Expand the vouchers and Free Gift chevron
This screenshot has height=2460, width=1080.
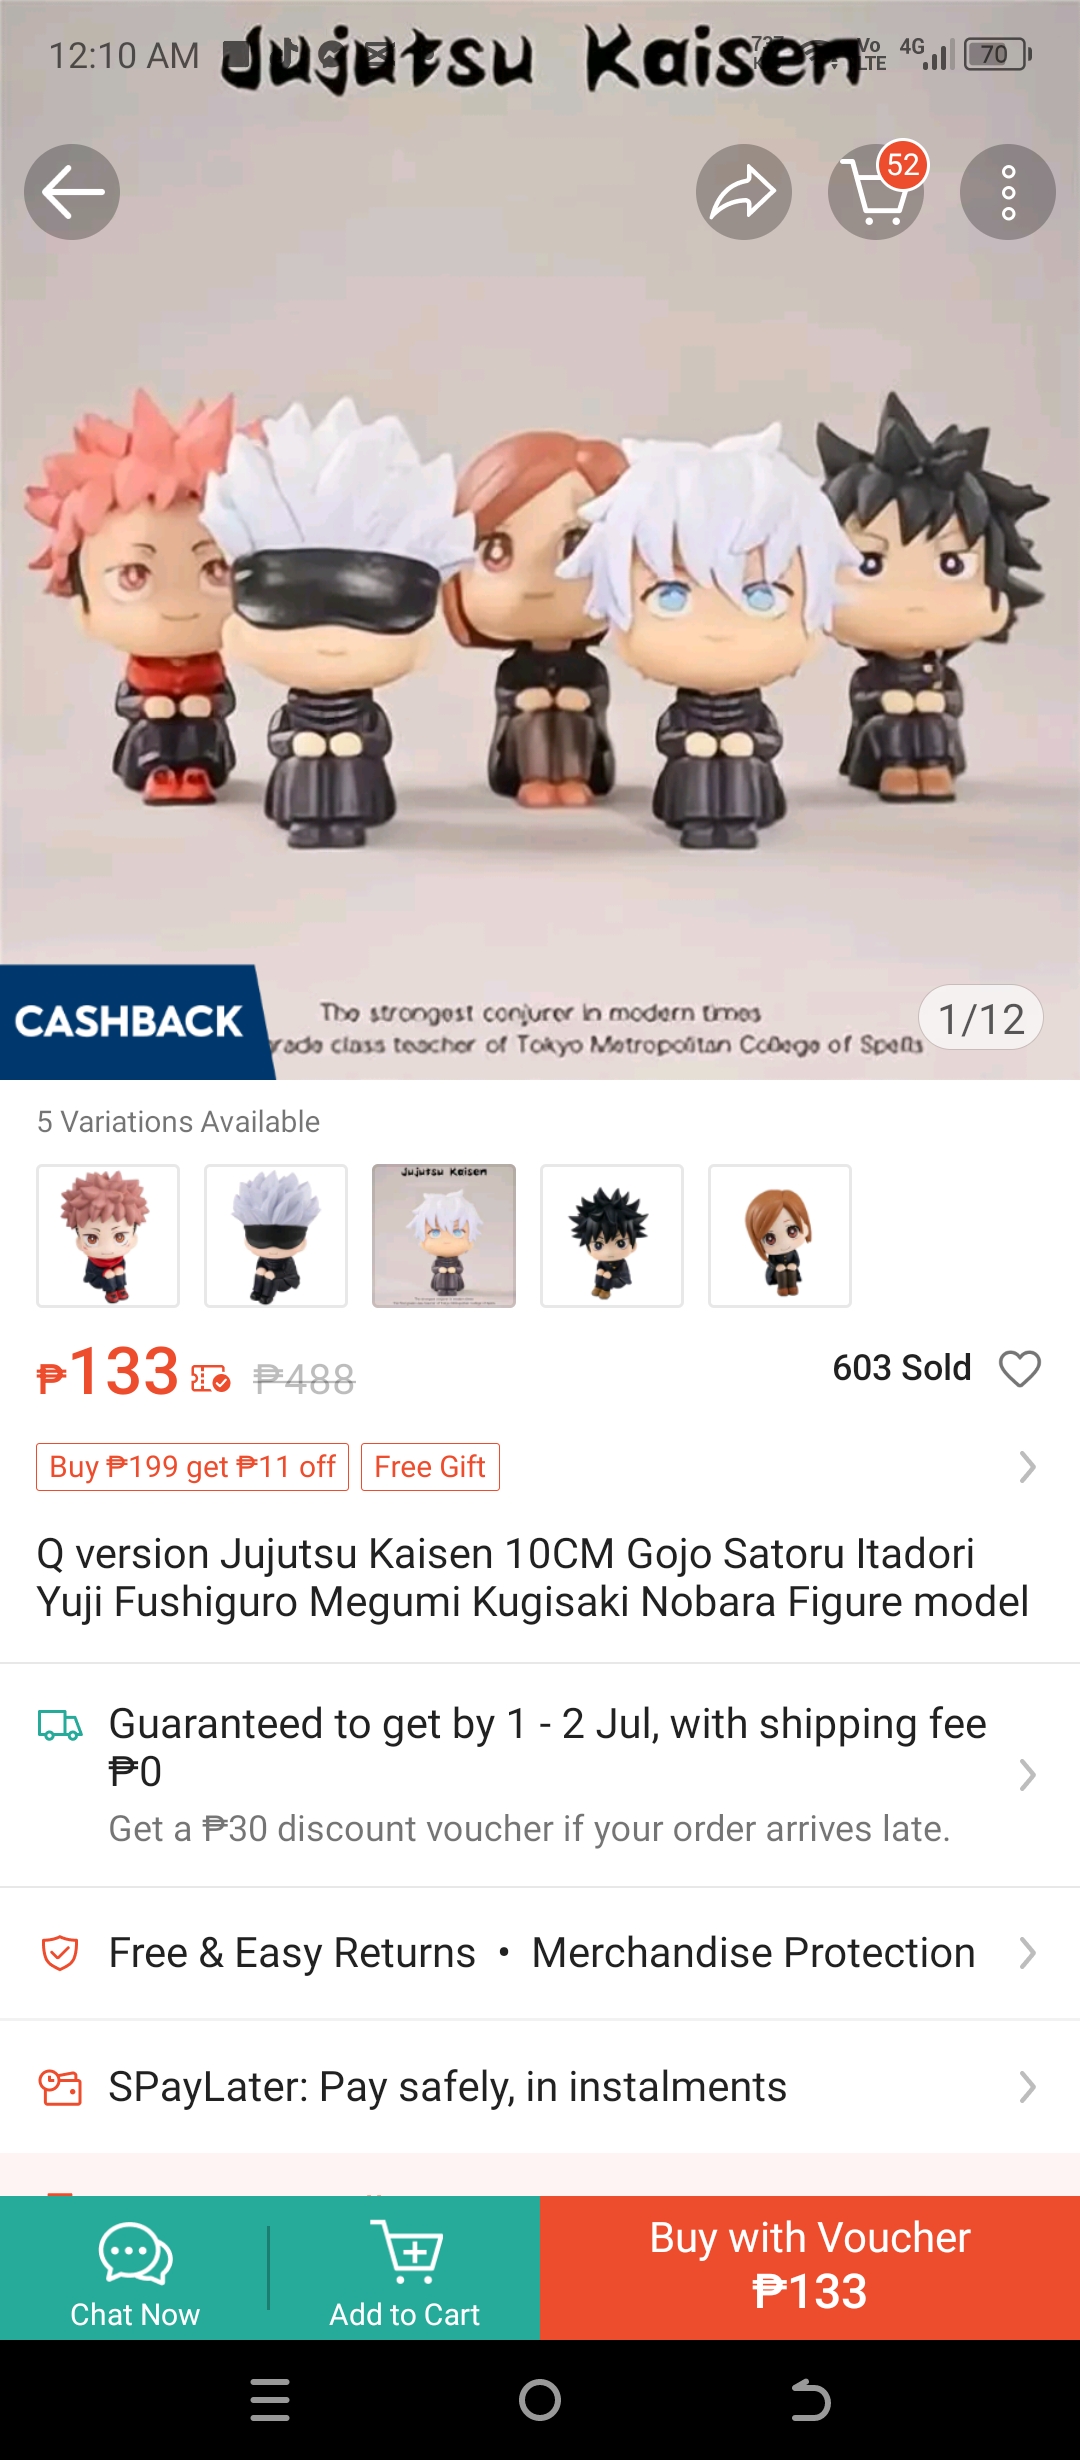coord(1027,1467)
